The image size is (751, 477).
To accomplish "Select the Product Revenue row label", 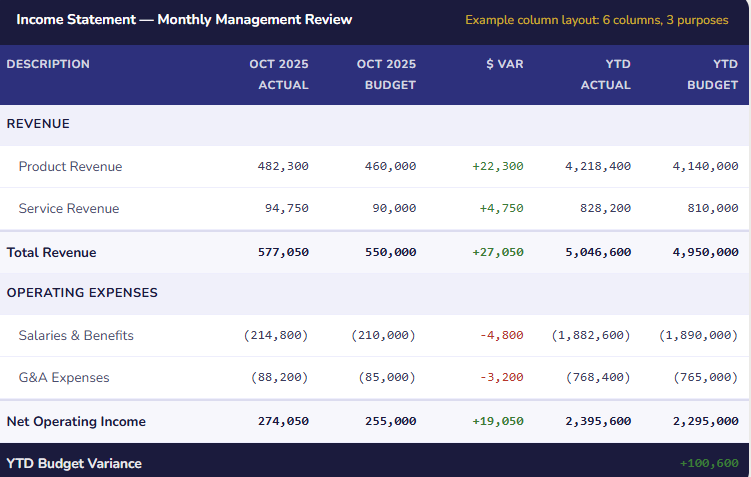I will pos(70,166).
